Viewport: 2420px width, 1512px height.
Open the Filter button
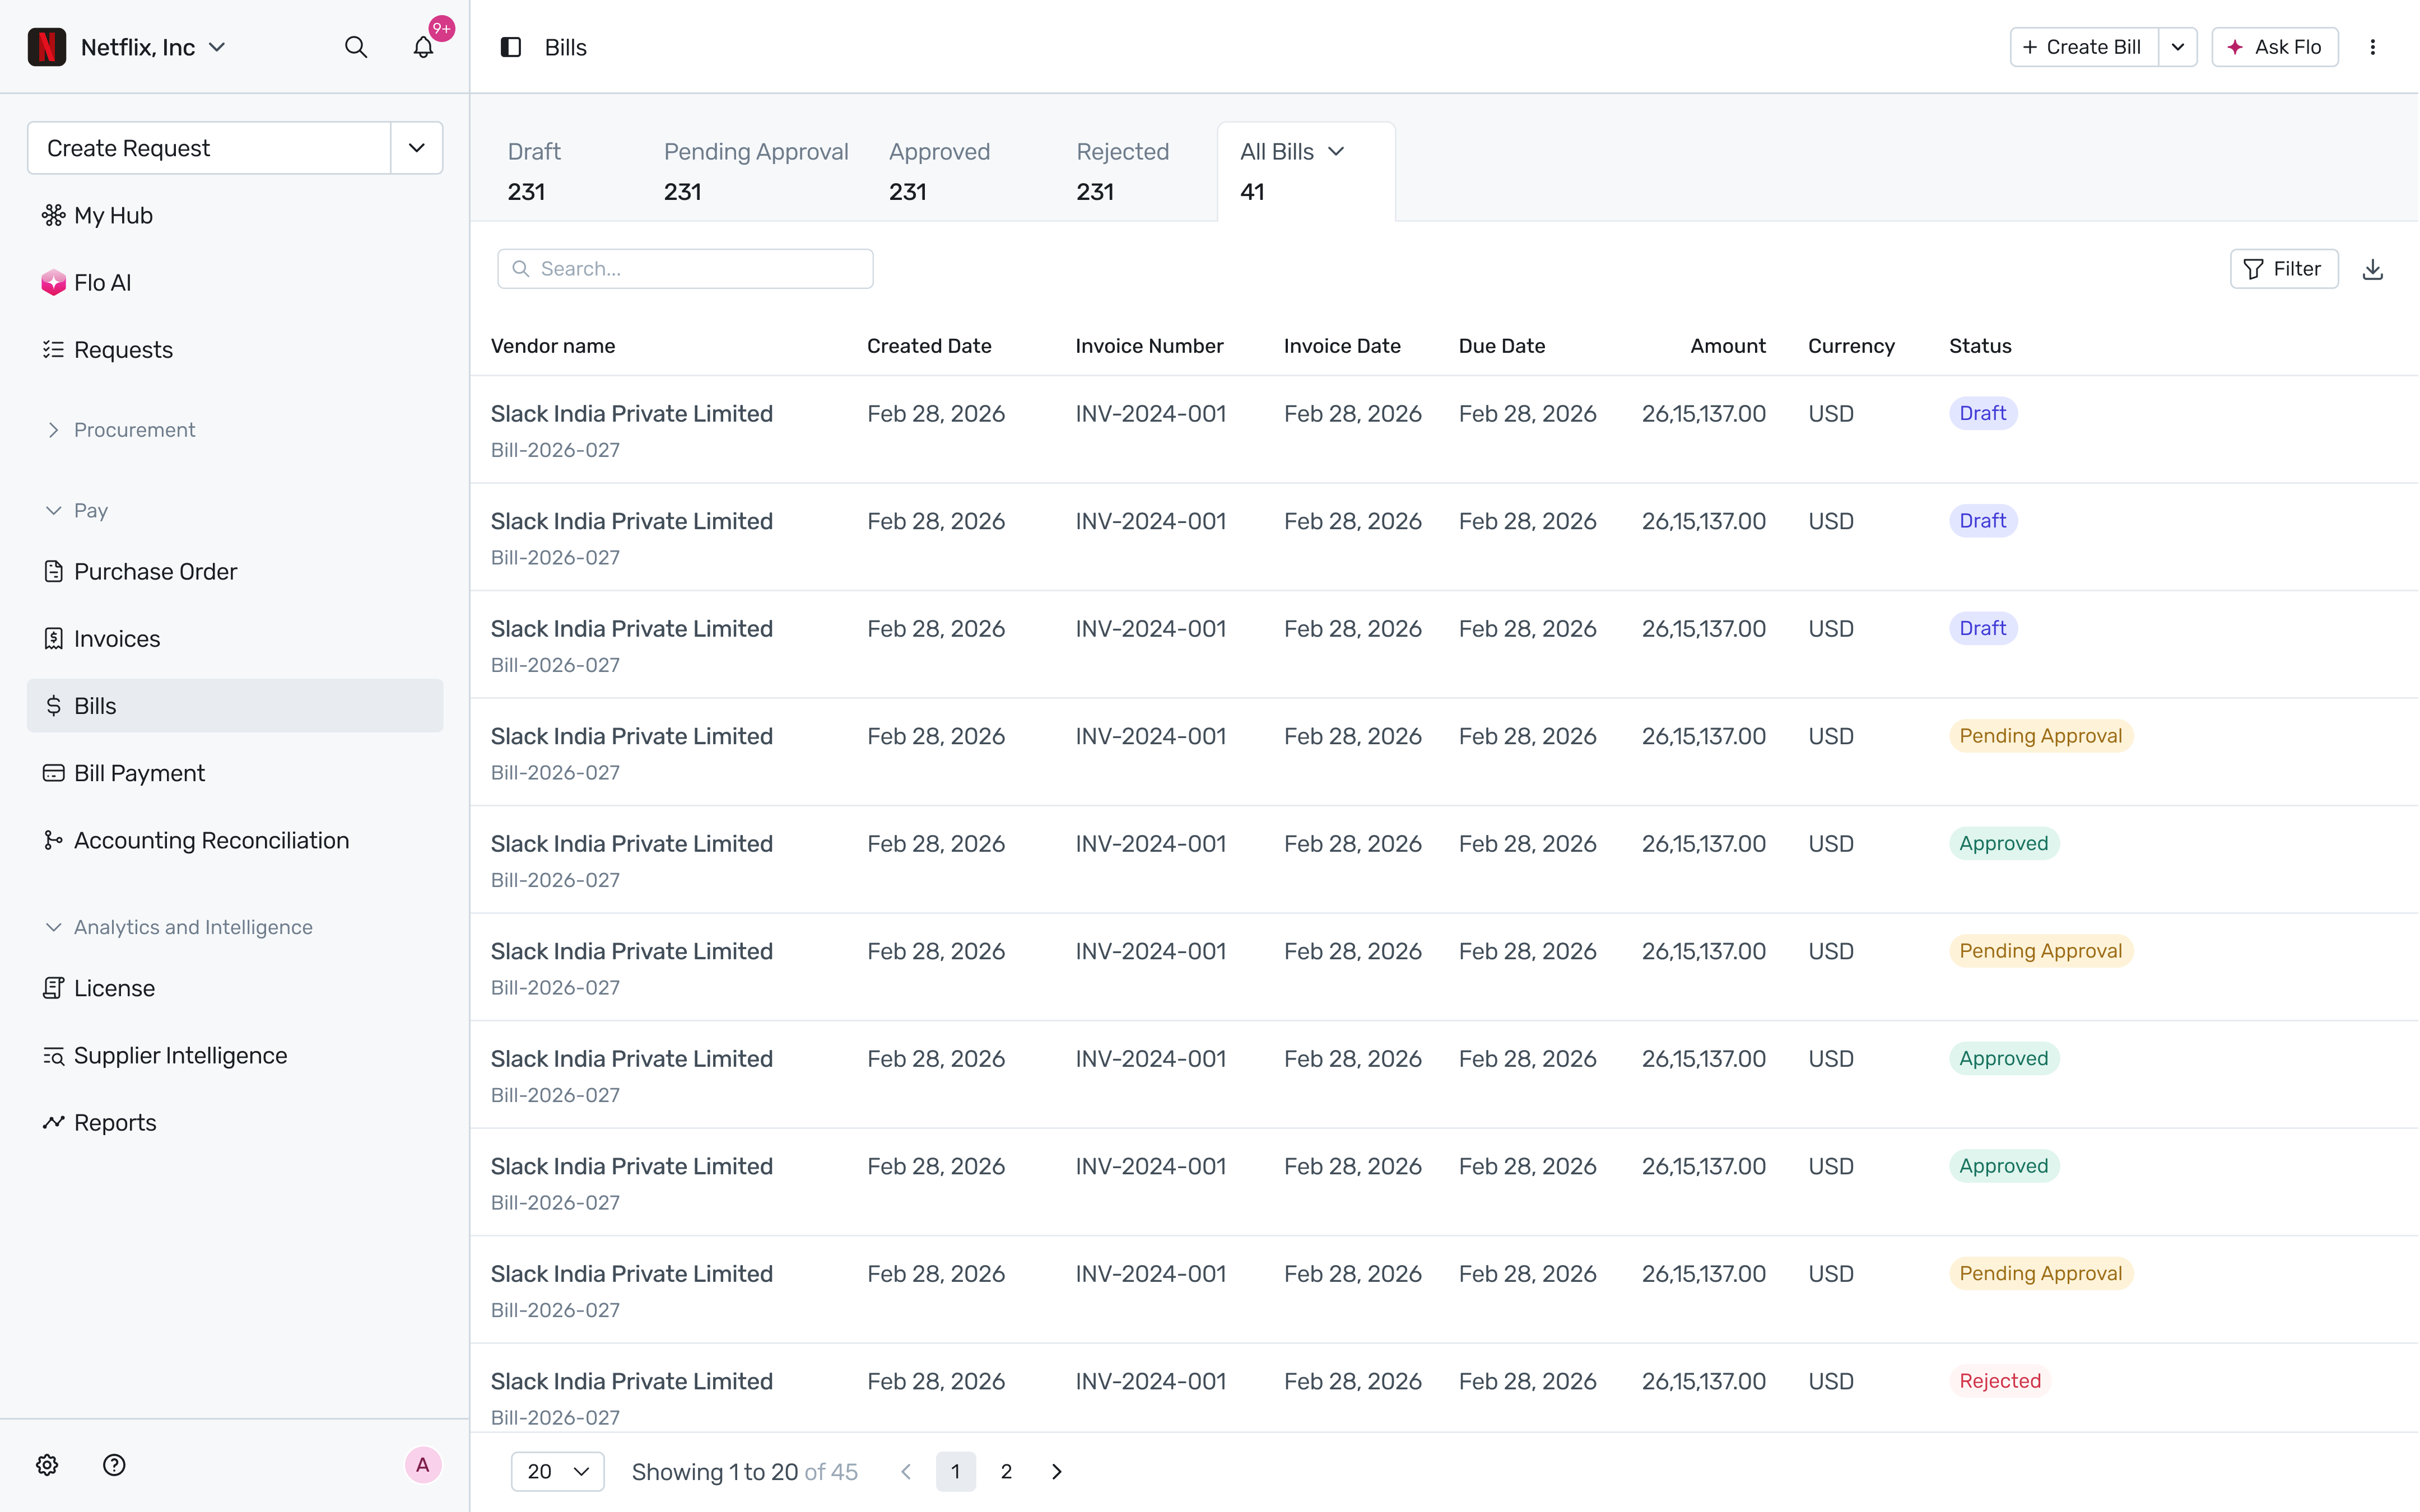tap(2283, 269)
